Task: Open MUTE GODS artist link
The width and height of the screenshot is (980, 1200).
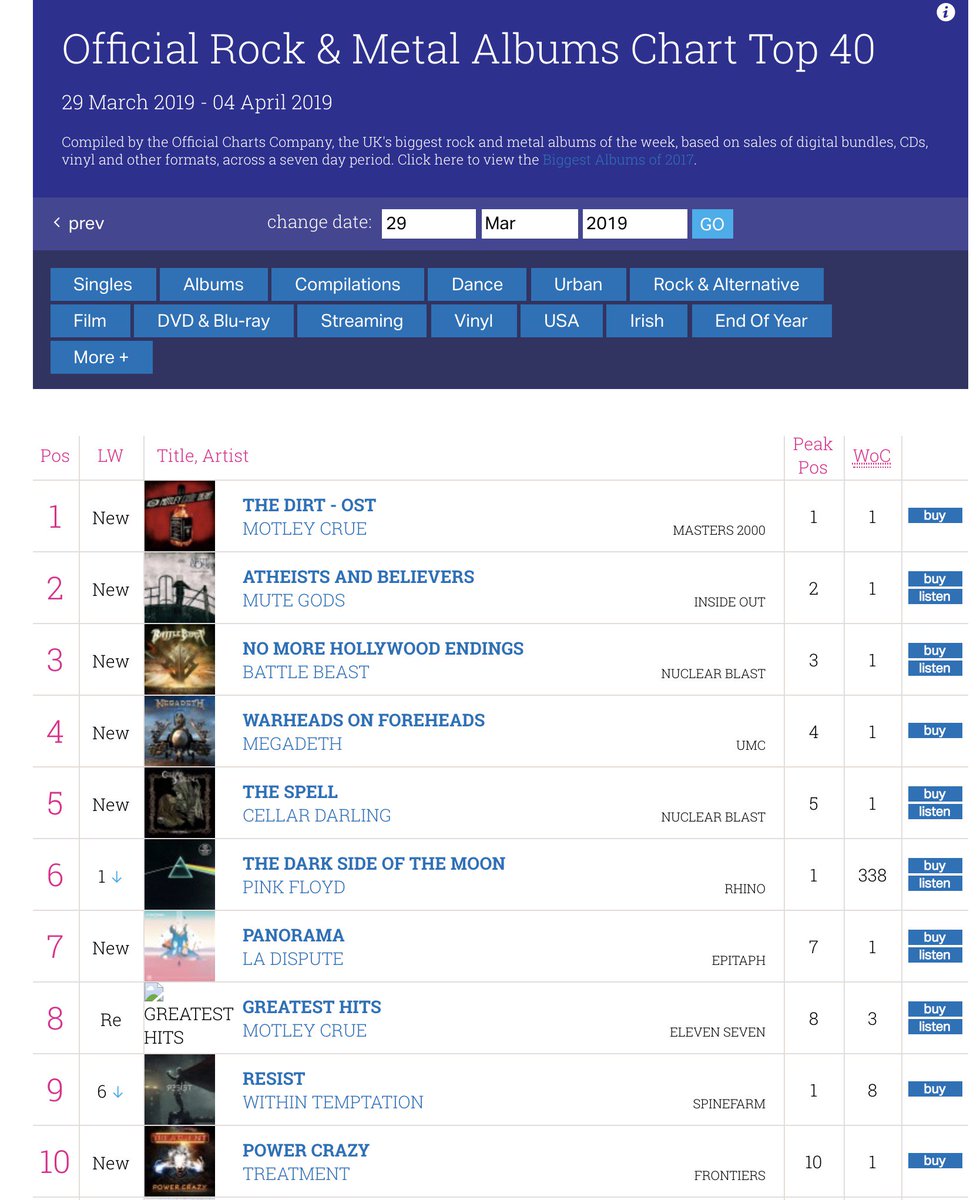Action: click(x=294, y=601)
